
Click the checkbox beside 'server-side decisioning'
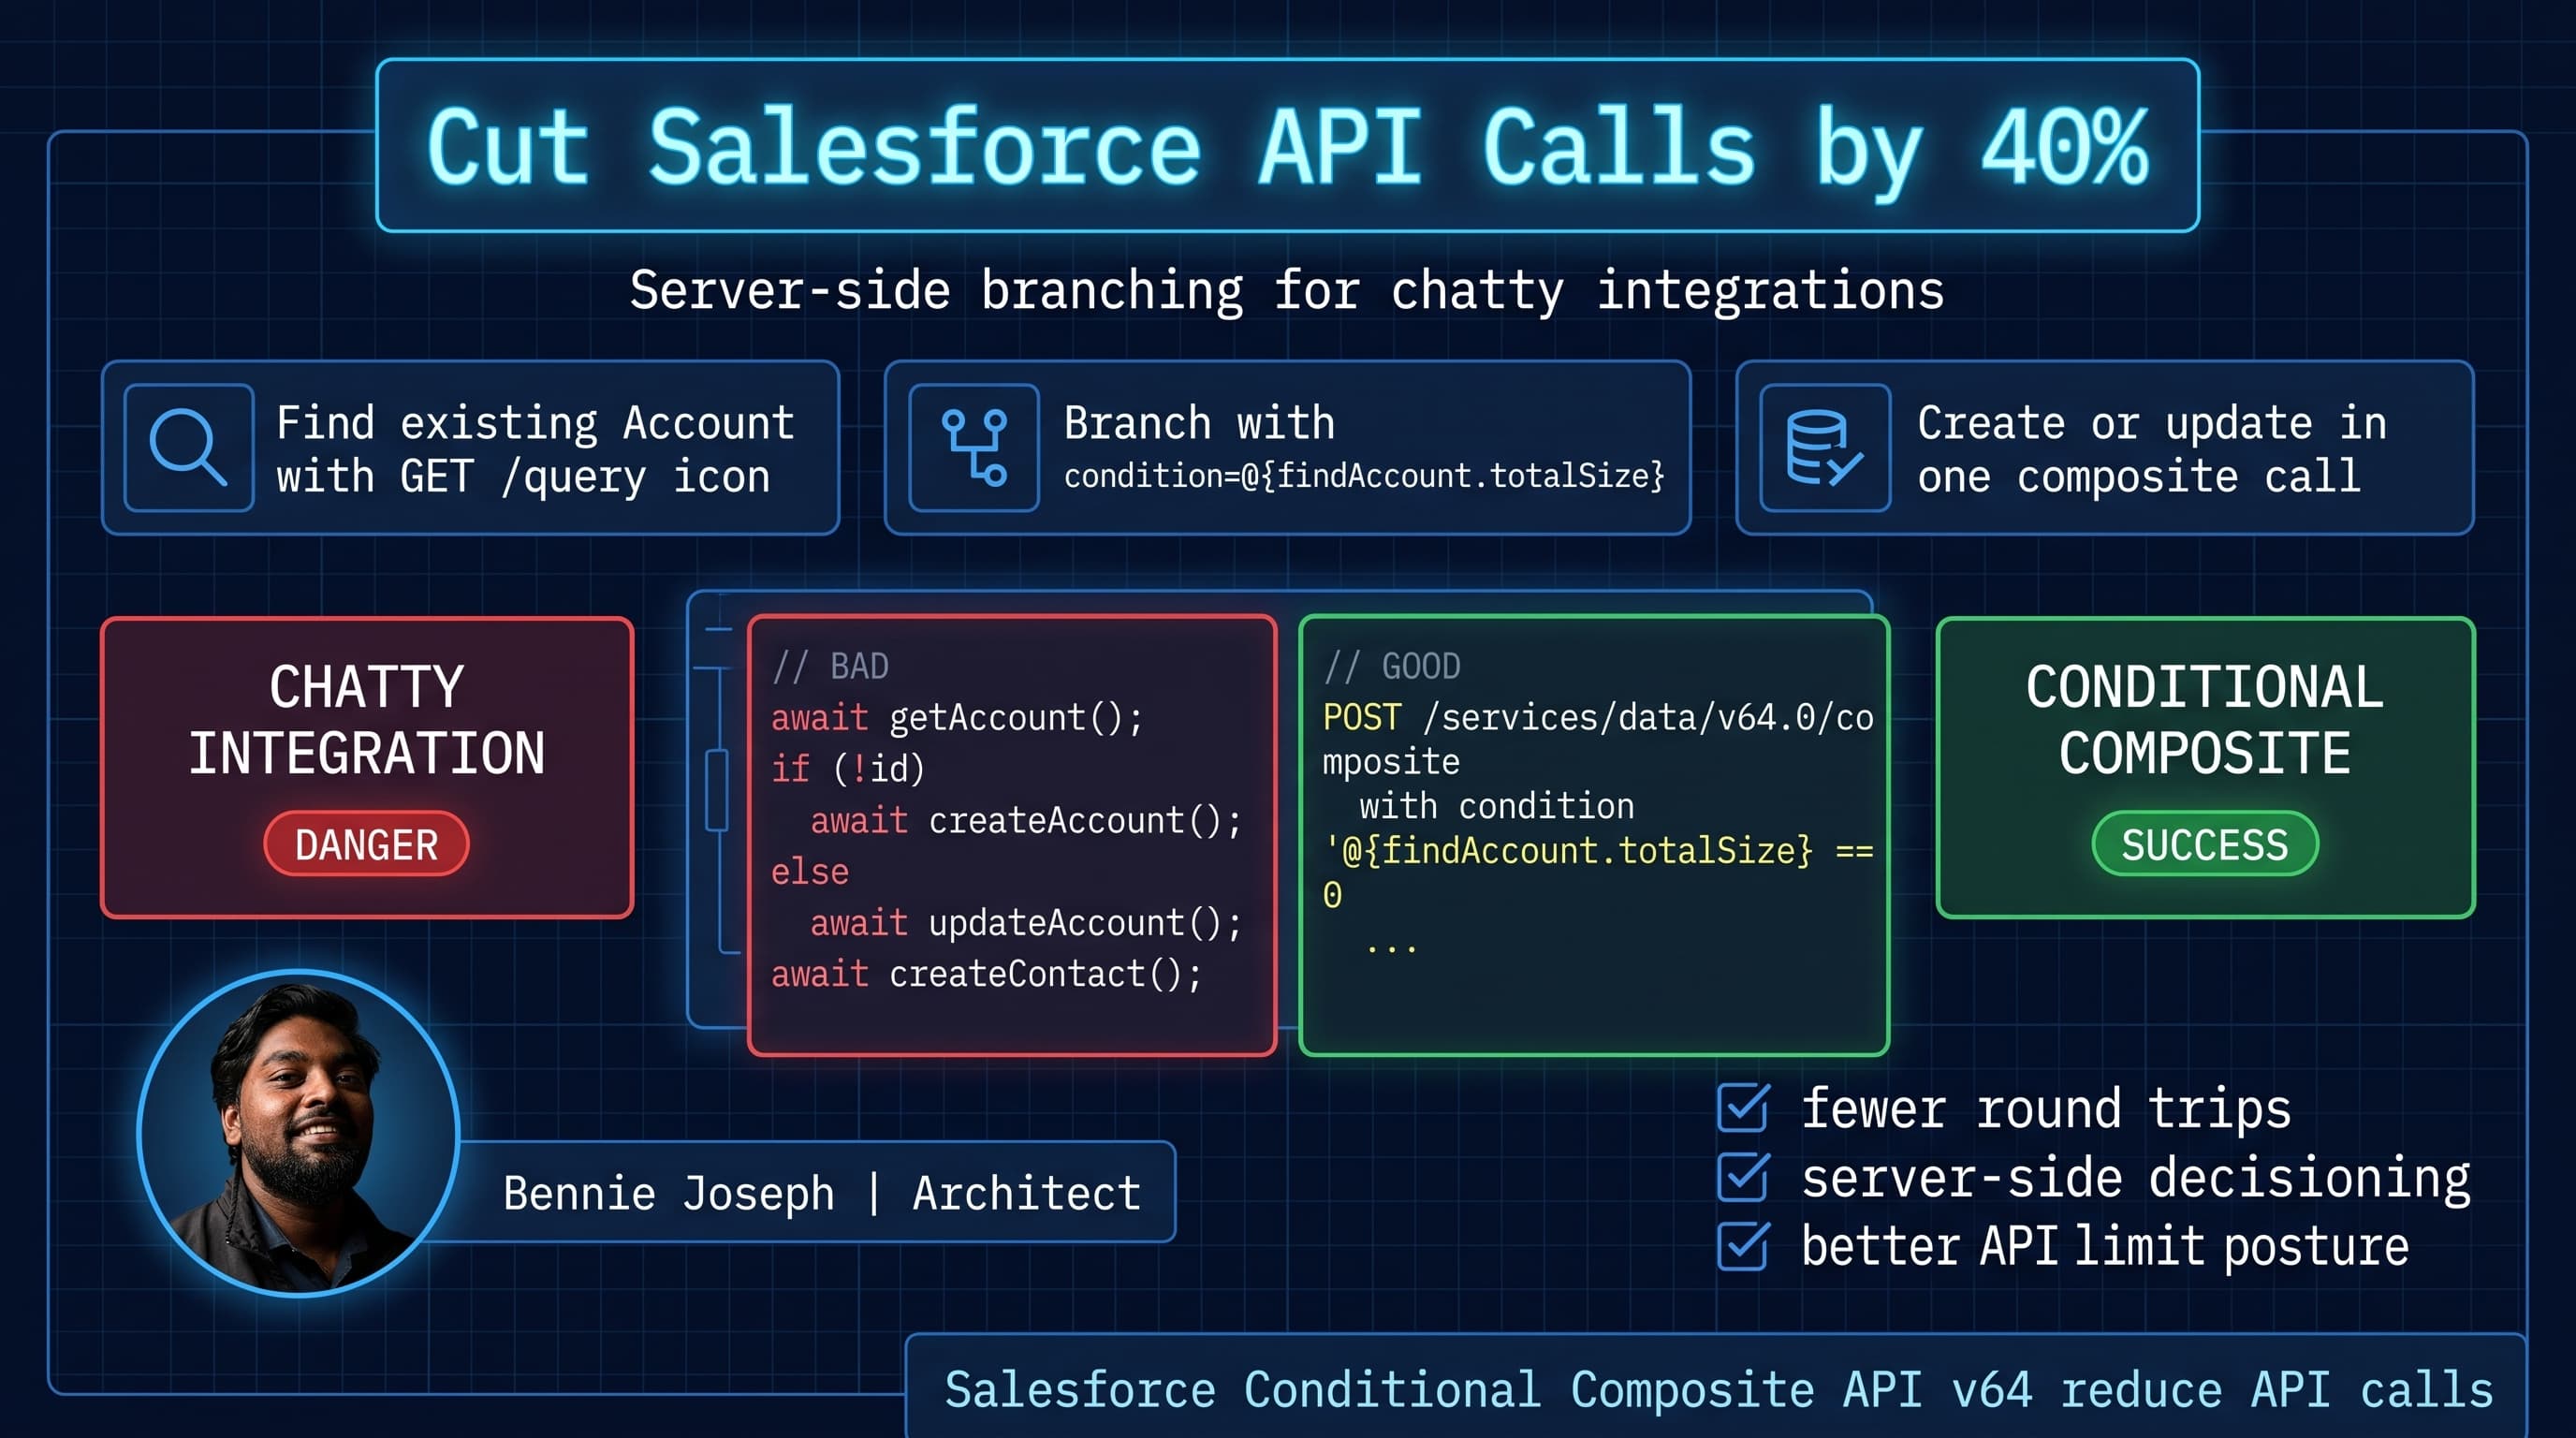(x=1743, y=1177)
